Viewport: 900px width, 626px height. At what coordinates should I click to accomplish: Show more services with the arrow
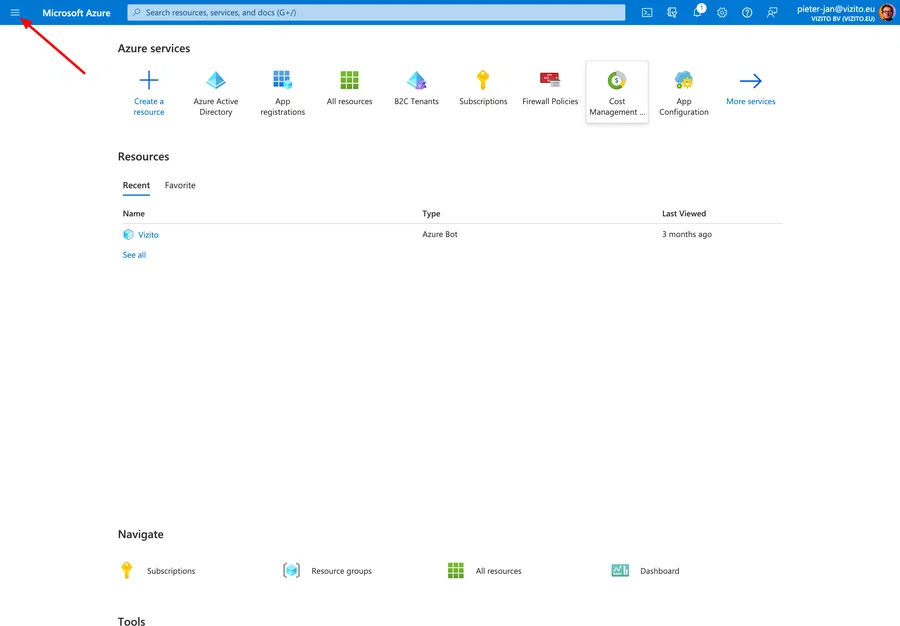(x=750, y=90)
